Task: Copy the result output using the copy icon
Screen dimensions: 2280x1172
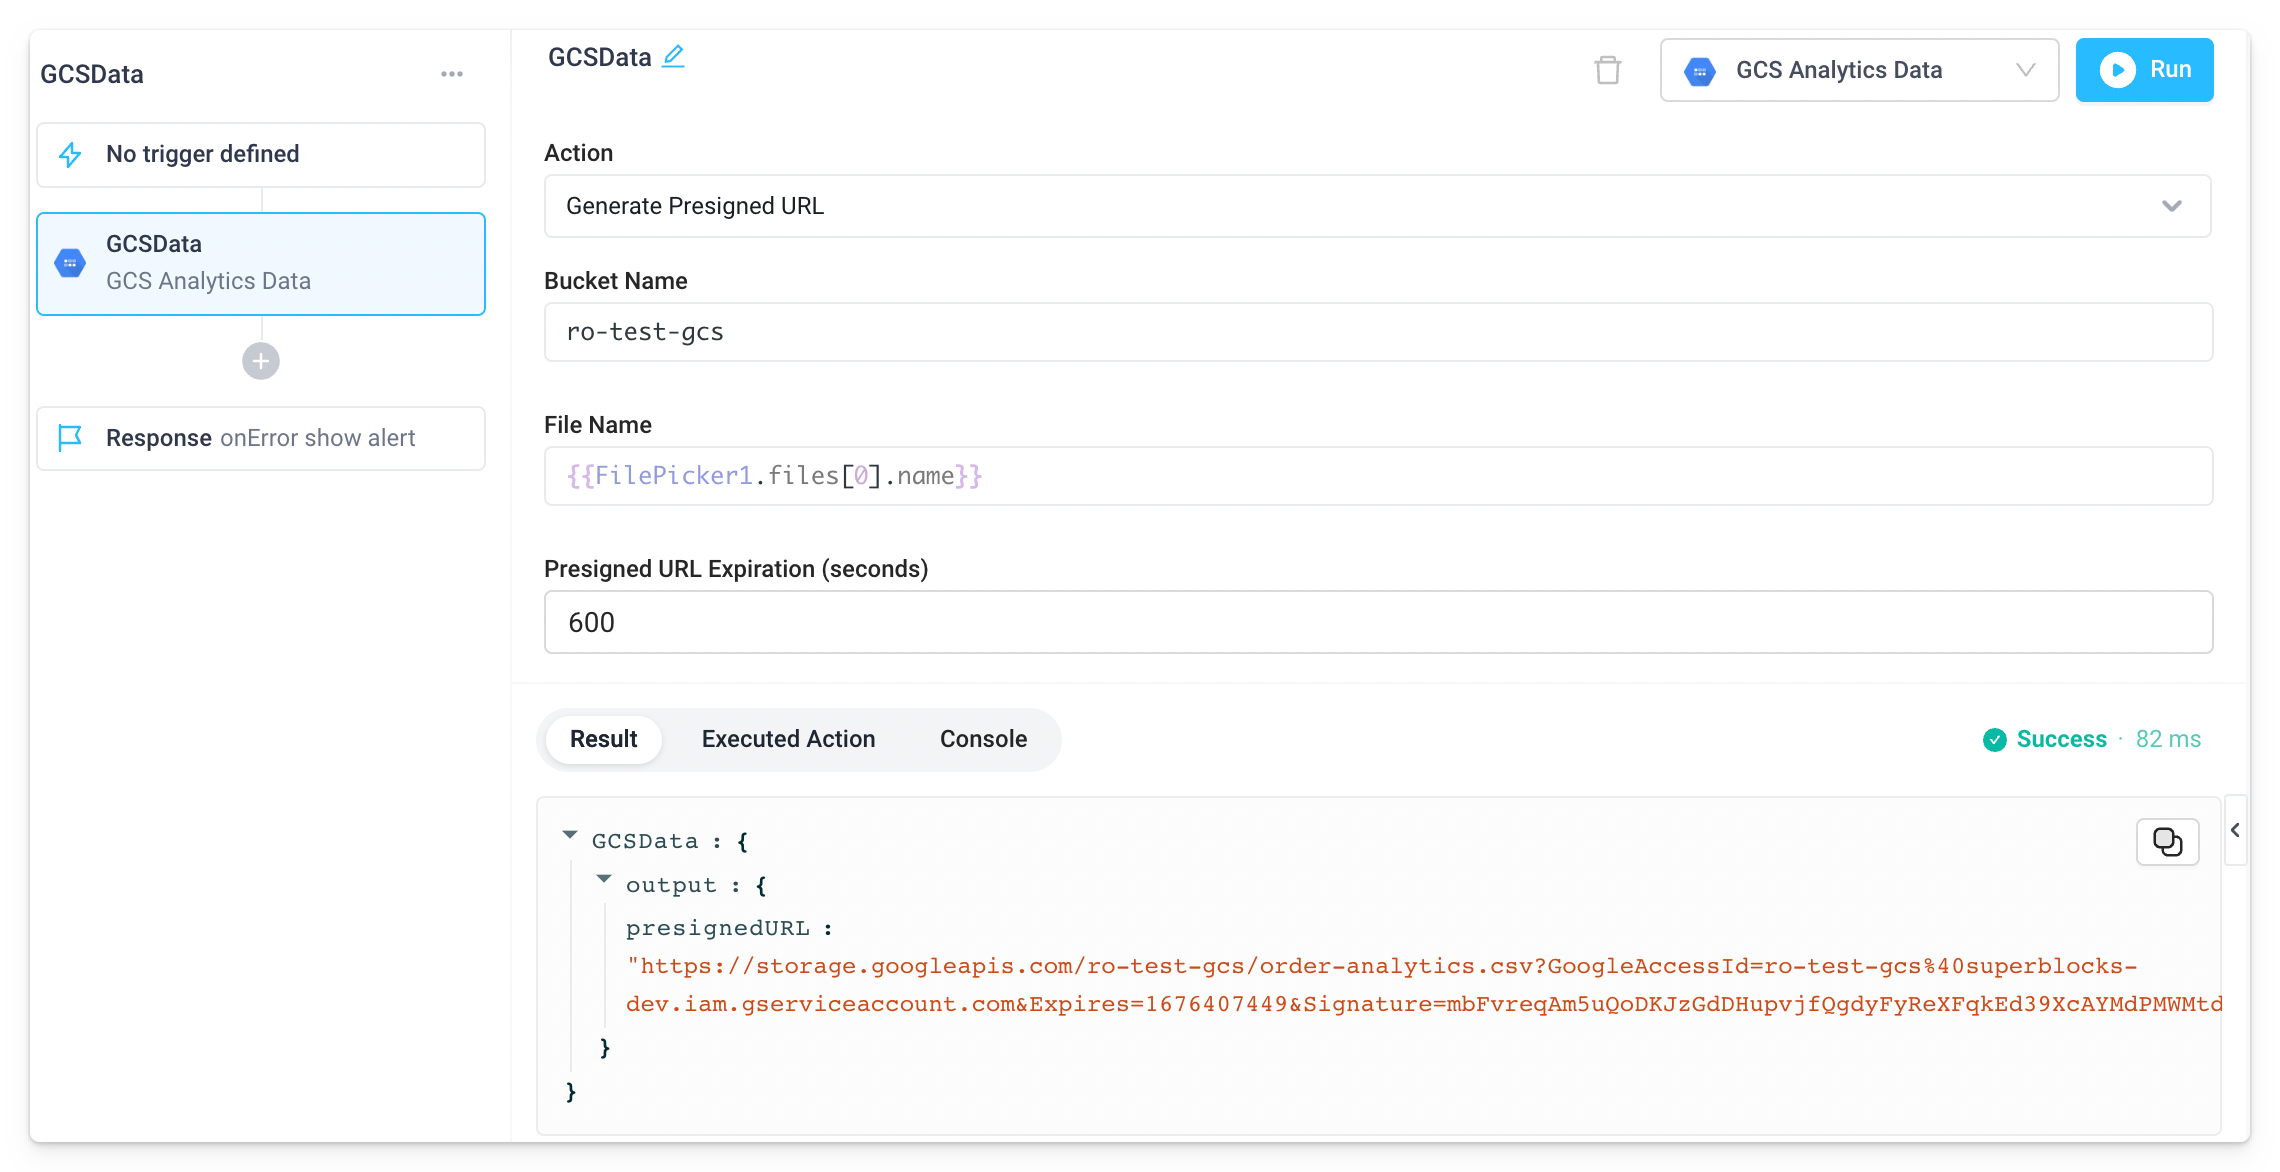Action: (x=2167, y=841)
